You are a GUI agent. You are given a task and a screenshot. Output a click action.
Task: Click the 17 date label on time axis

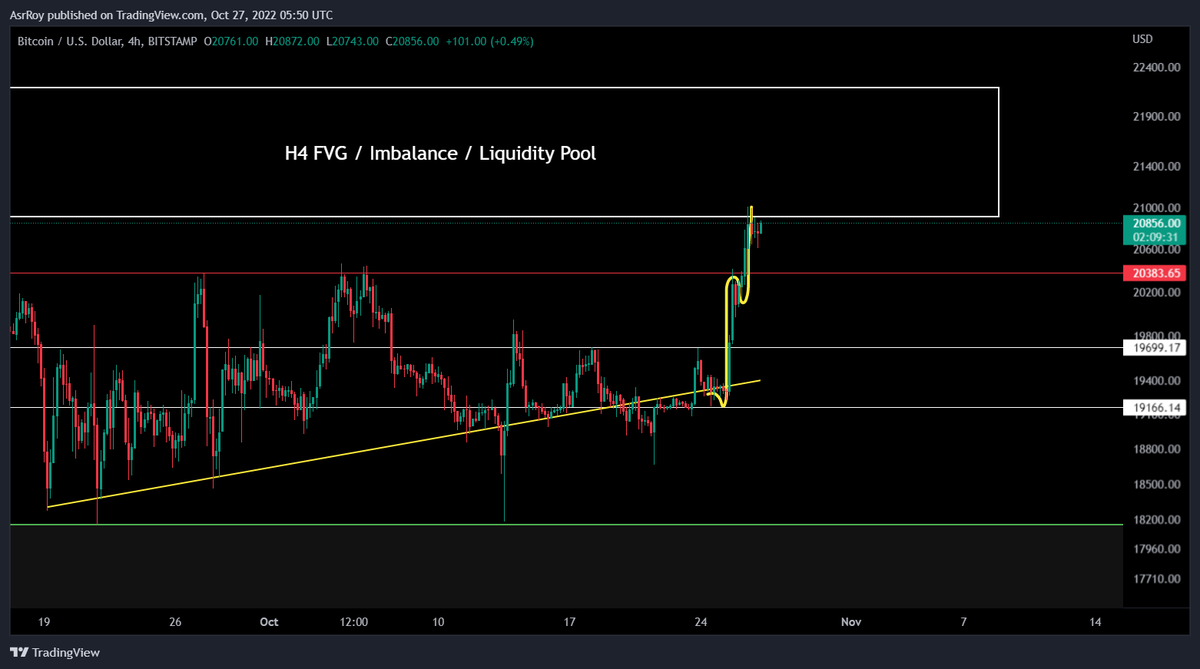569,622
